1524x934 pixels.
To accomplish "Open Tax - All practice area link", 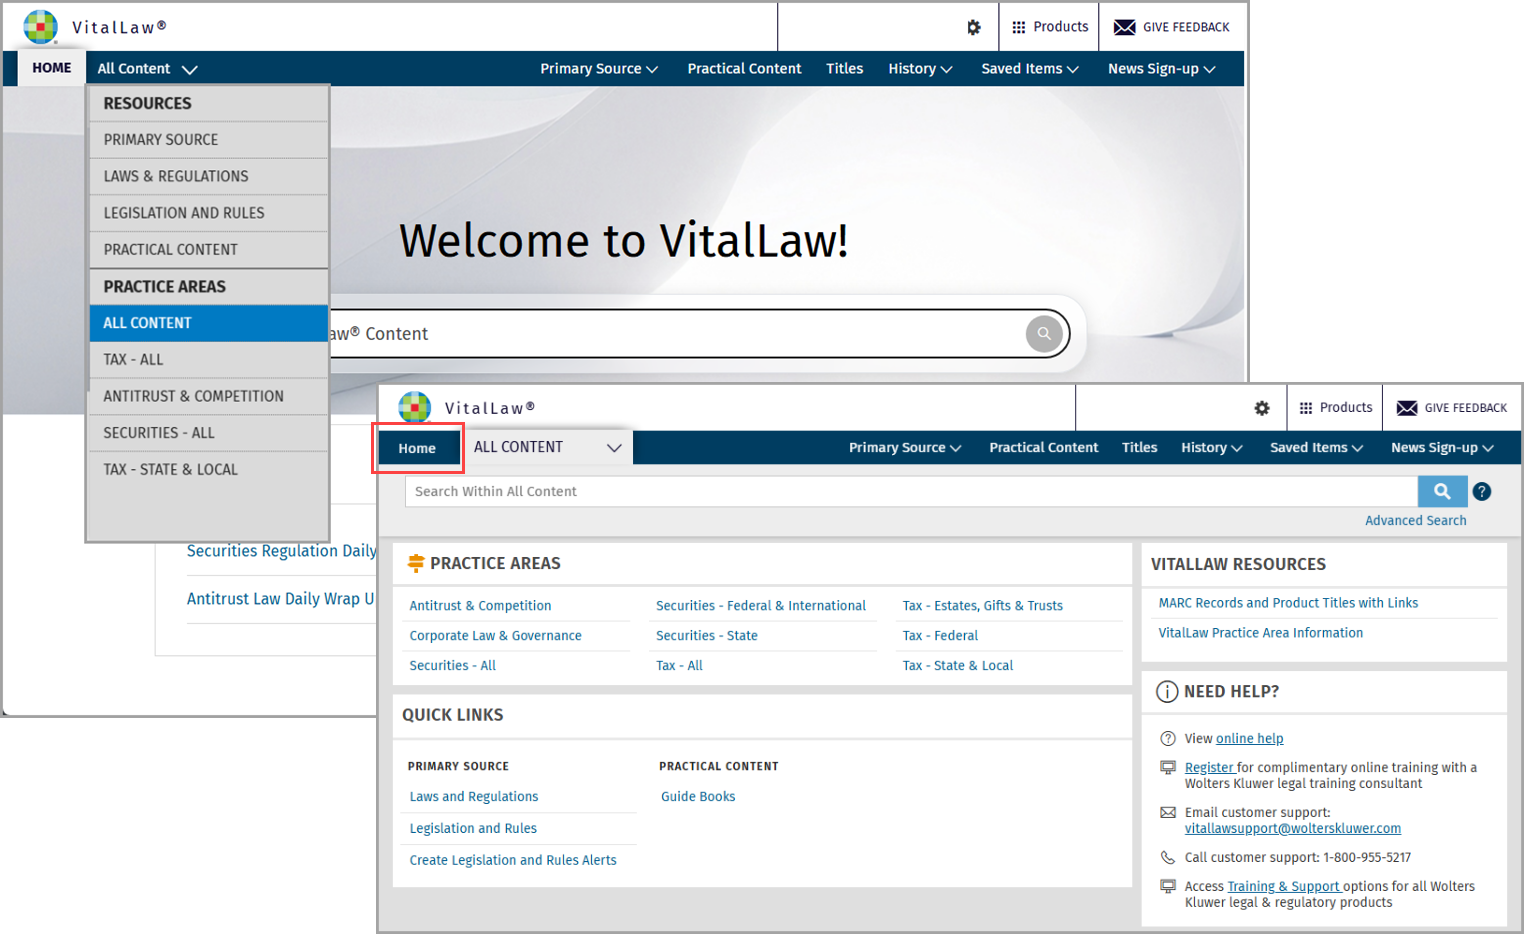I will tap(679, 666).
